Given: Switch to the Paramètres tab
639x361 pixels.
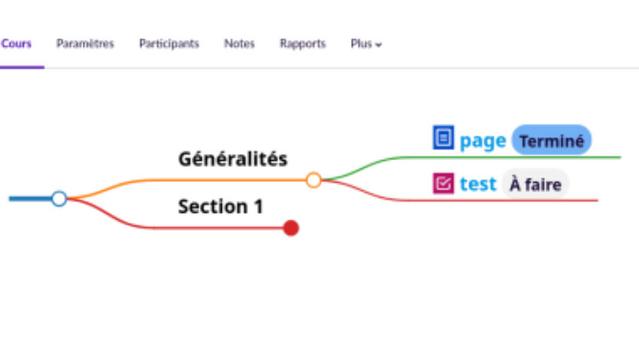Looking at the screenshot, I should 85,44.
